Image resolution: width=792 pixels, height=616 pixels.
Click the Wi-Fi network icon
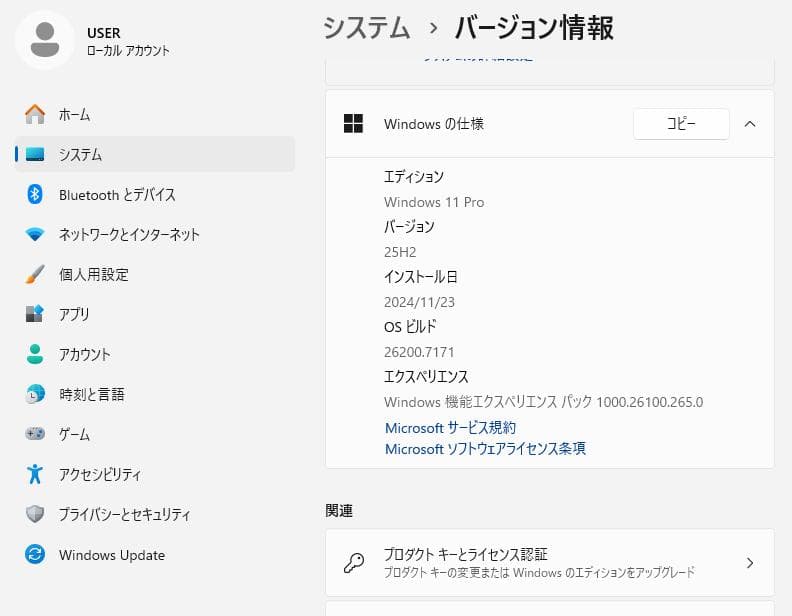35,234
